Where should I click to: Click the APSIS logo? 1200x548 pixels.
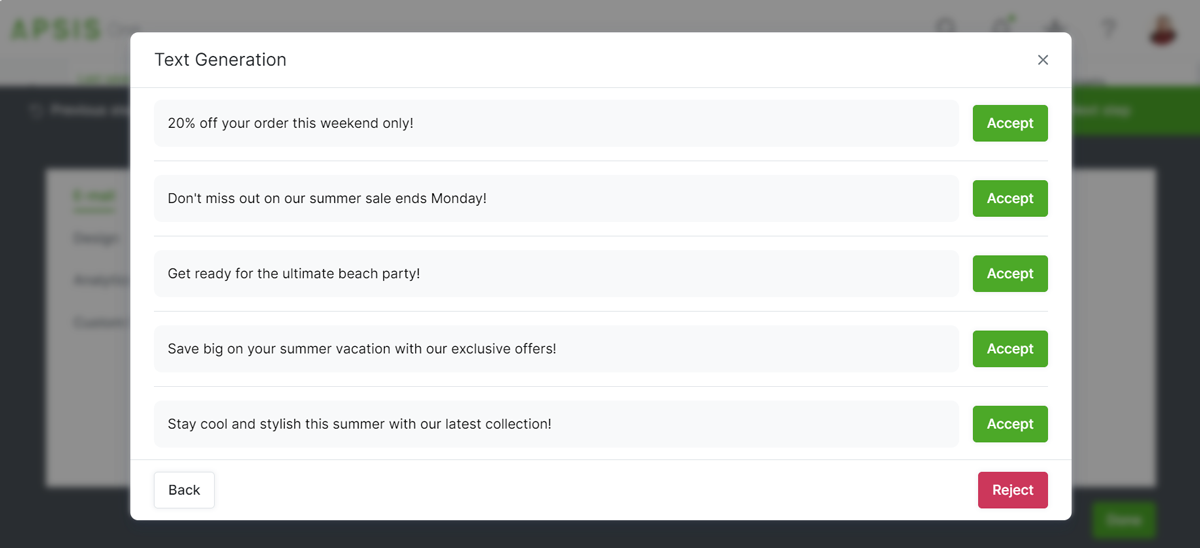[56, 30]
